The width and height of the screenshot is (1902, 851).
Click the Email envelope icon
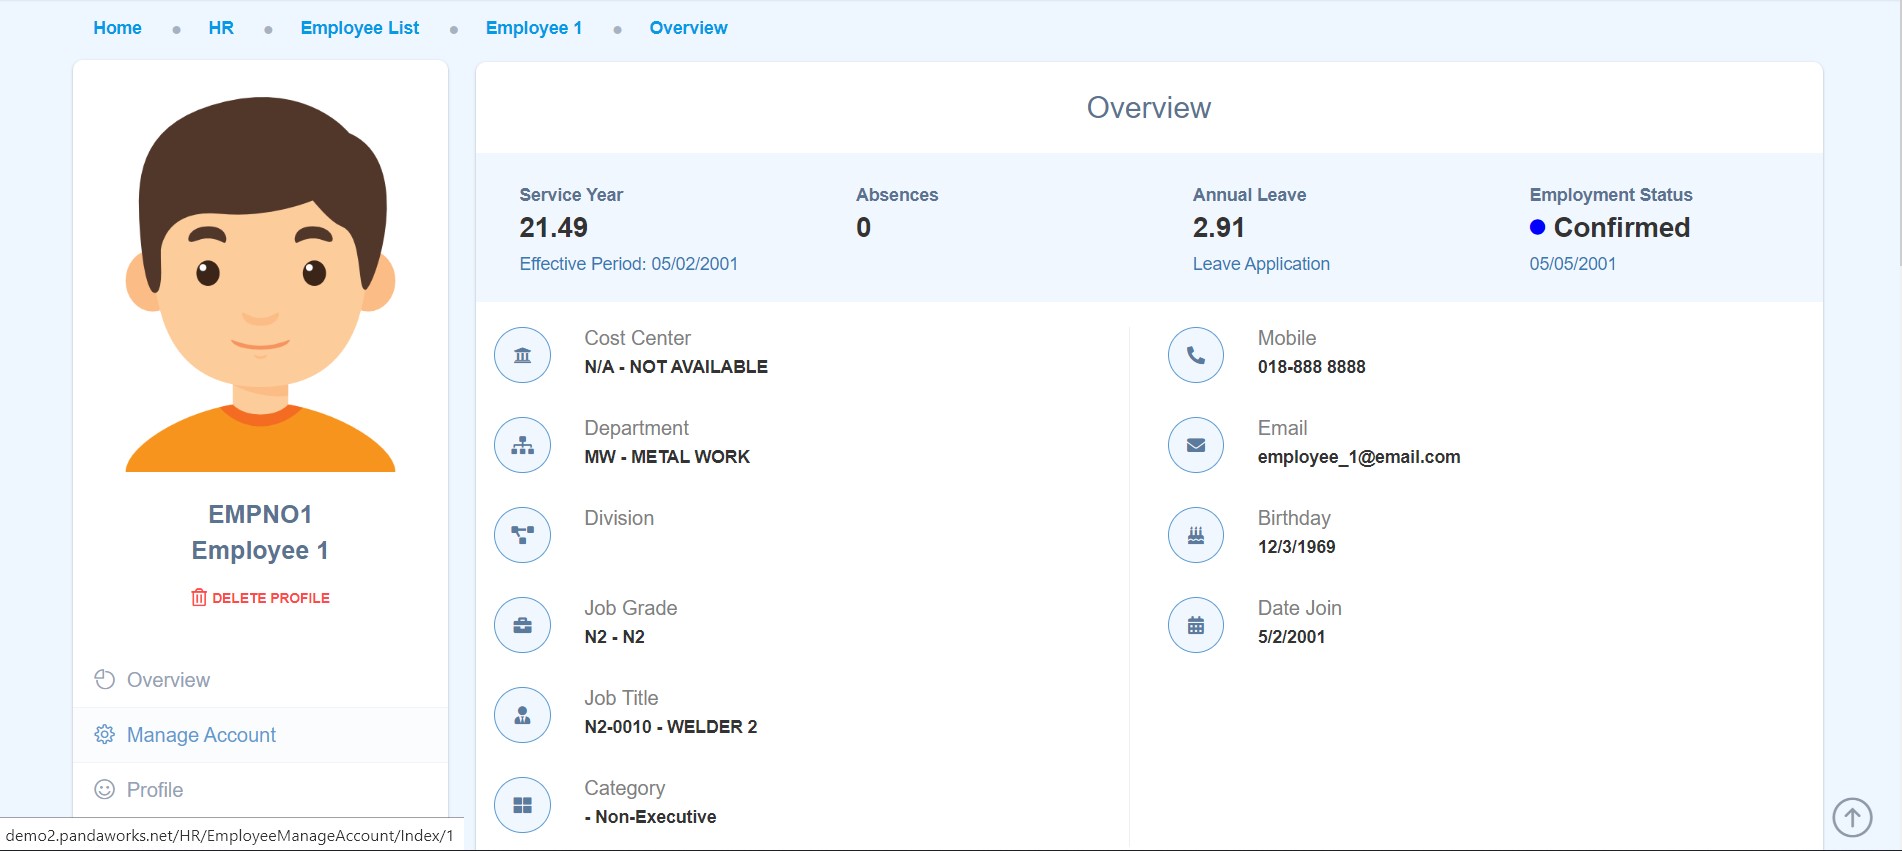point(1195,445)
